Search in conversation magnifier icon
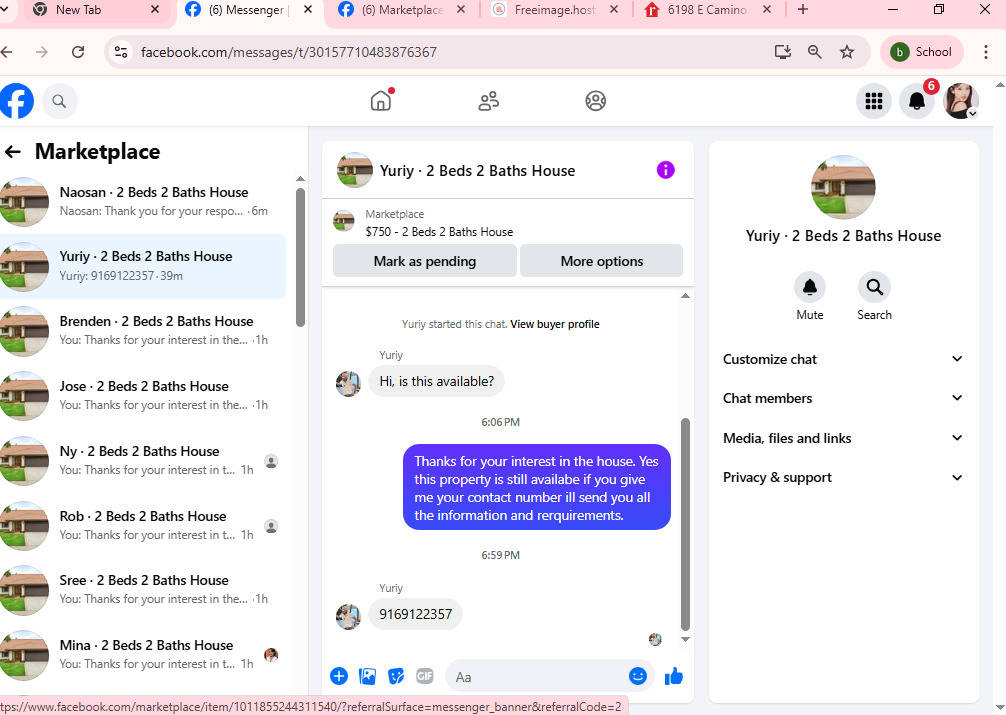Image resolution: width=1006 pixels, height=715 pixels. coord(874,287)
